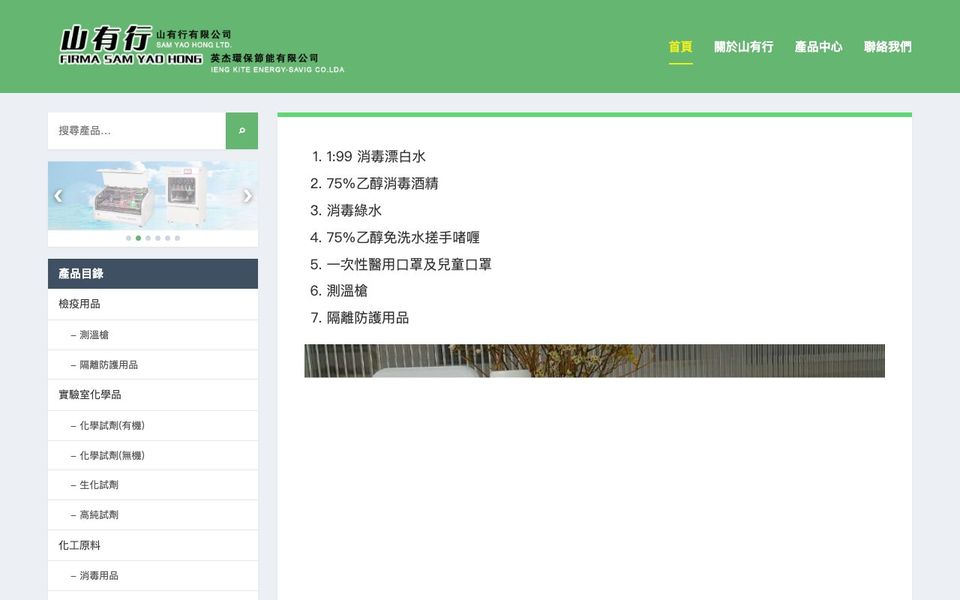Advance carousel with the next arrow

coord(247,196)
